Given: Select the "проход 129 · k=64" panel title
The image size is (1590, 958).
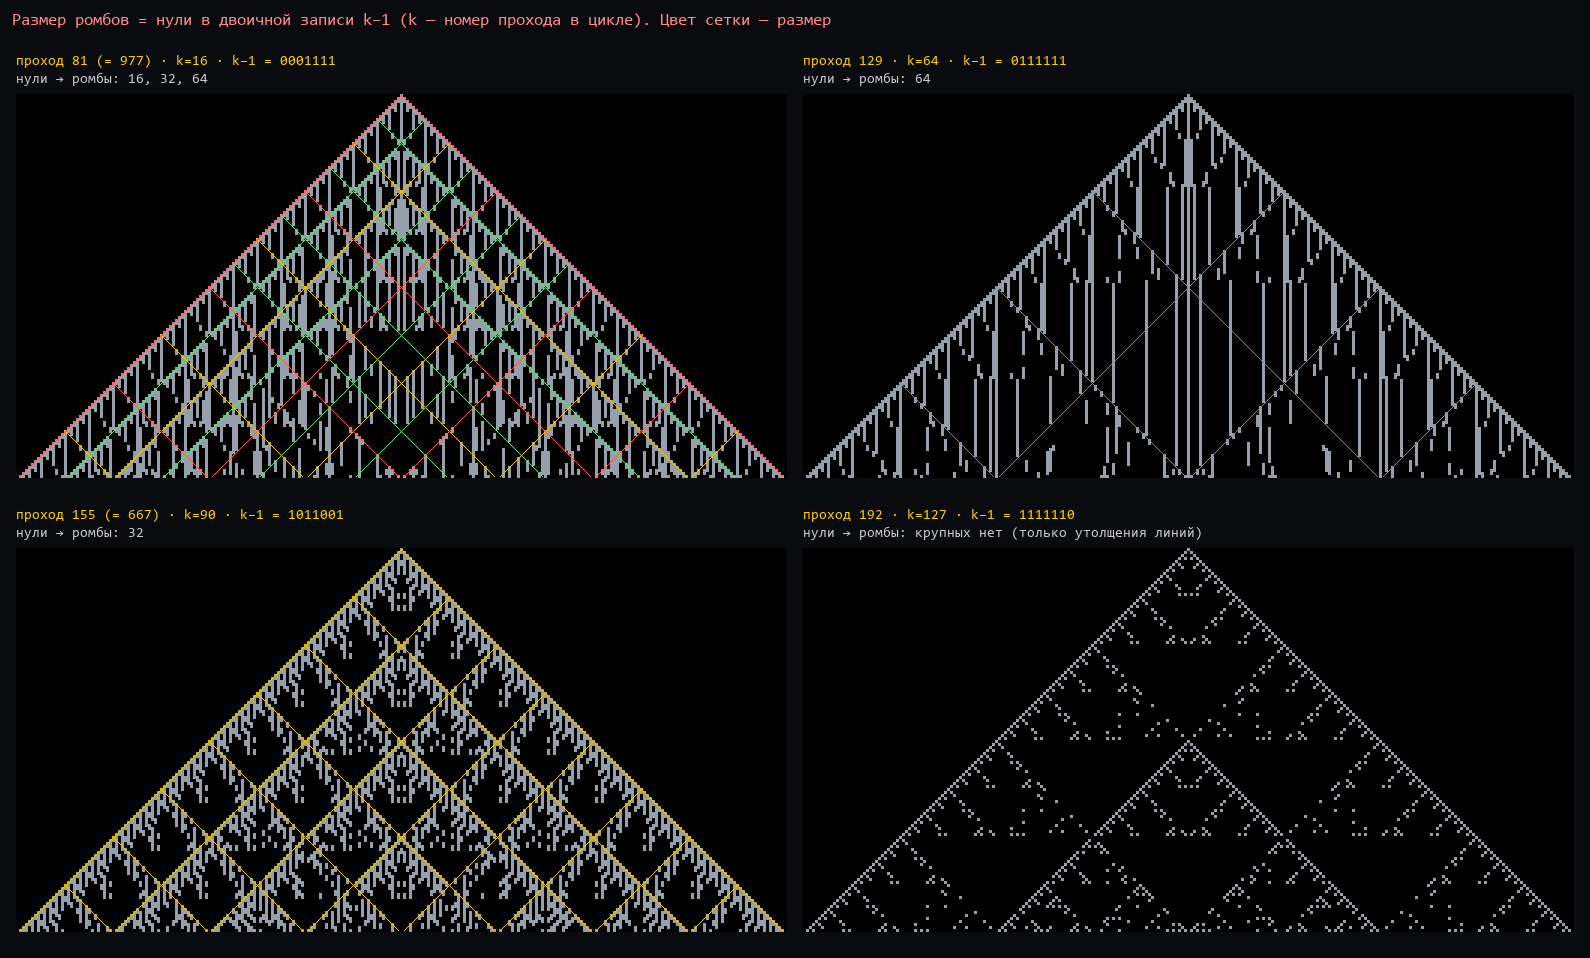Looking at the screenshot, I should click(935, 61).
